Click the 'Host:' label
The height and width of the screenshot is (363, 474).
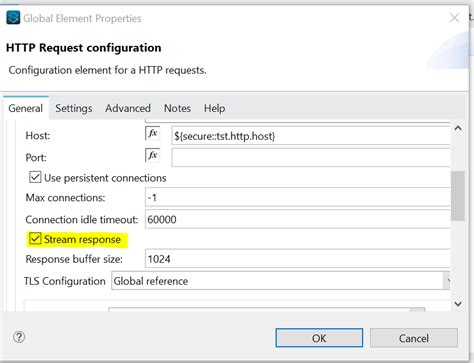pos(38,136)
